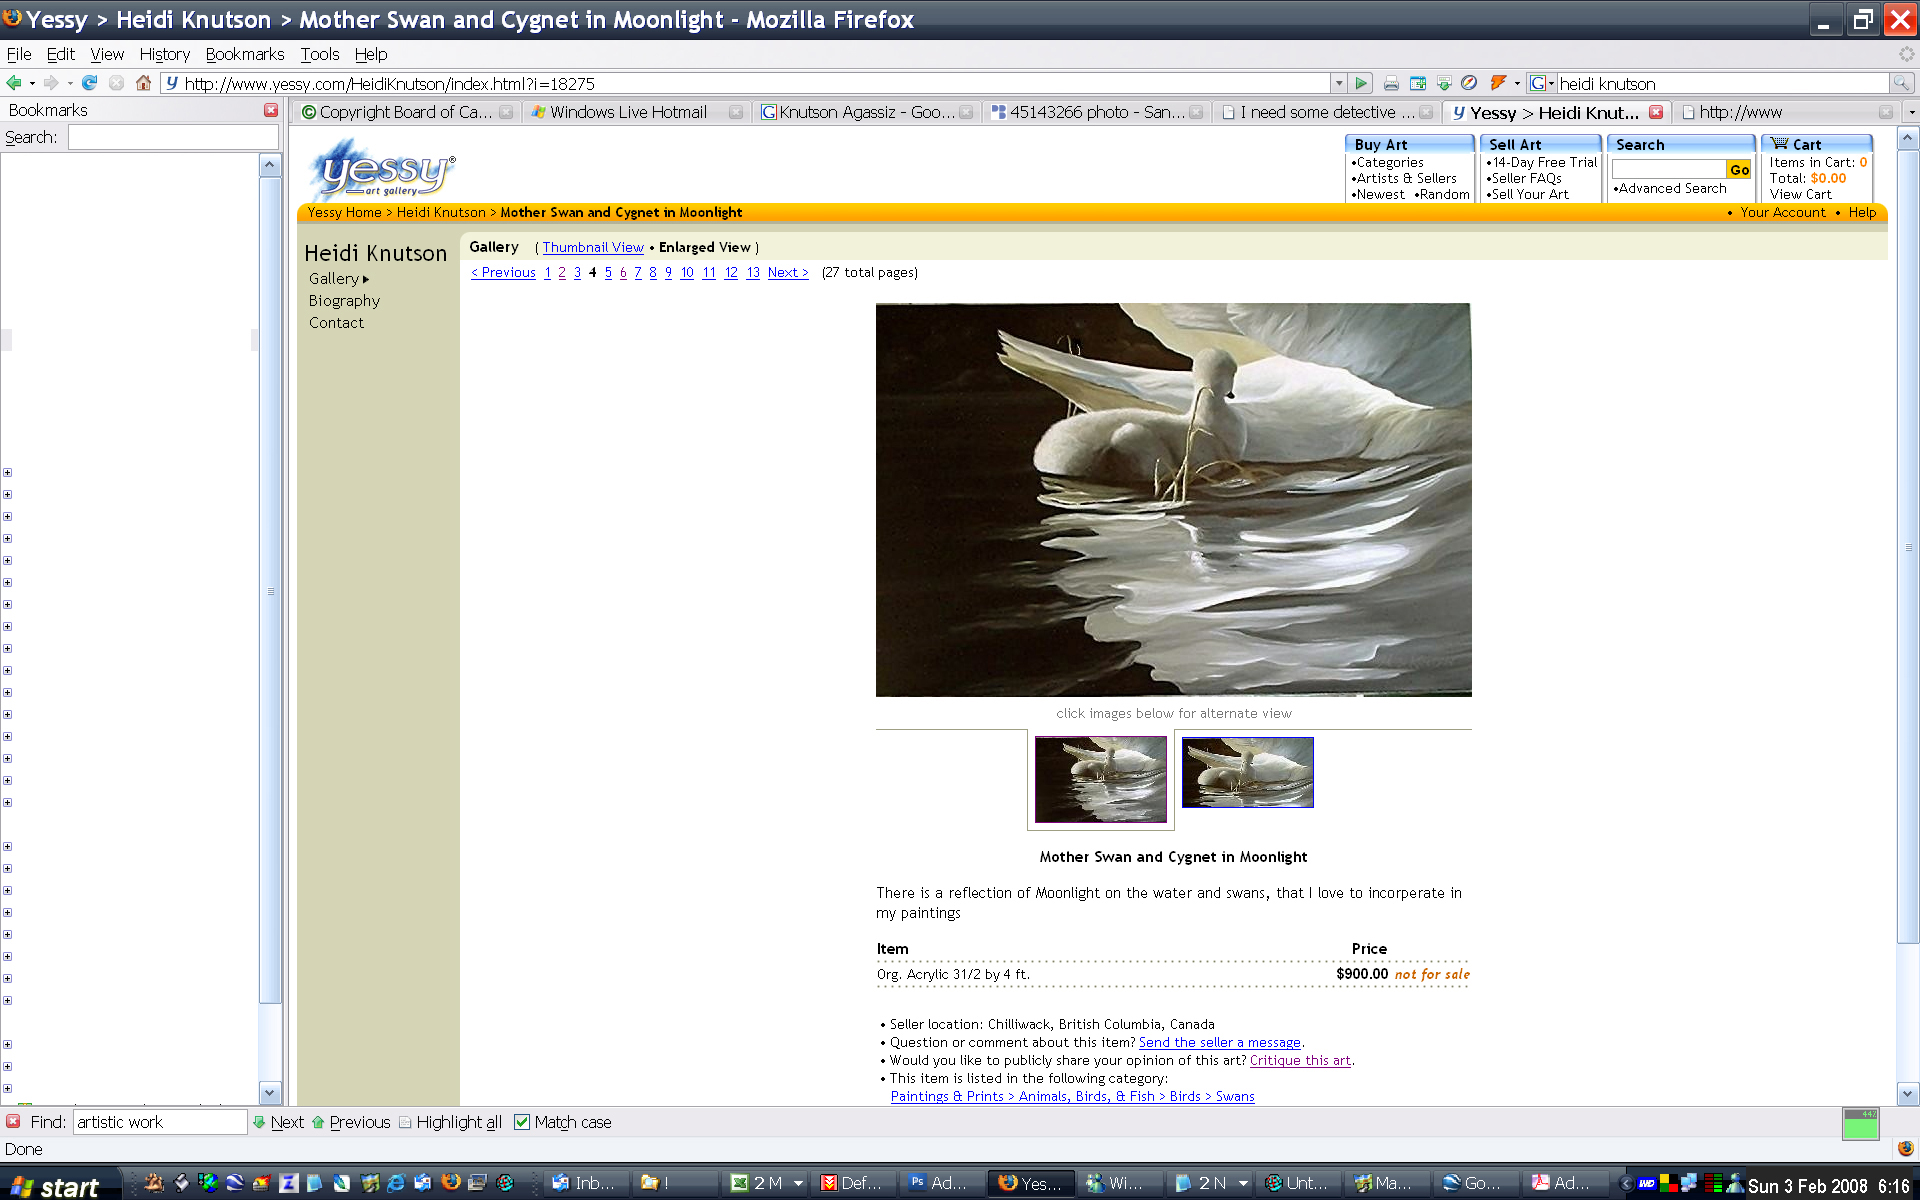Image resolution: width=1920 pixels, height=1200 pixels.
Task: Expand the Gallery submenu arrow in sidebar
Action: point(366,279)
